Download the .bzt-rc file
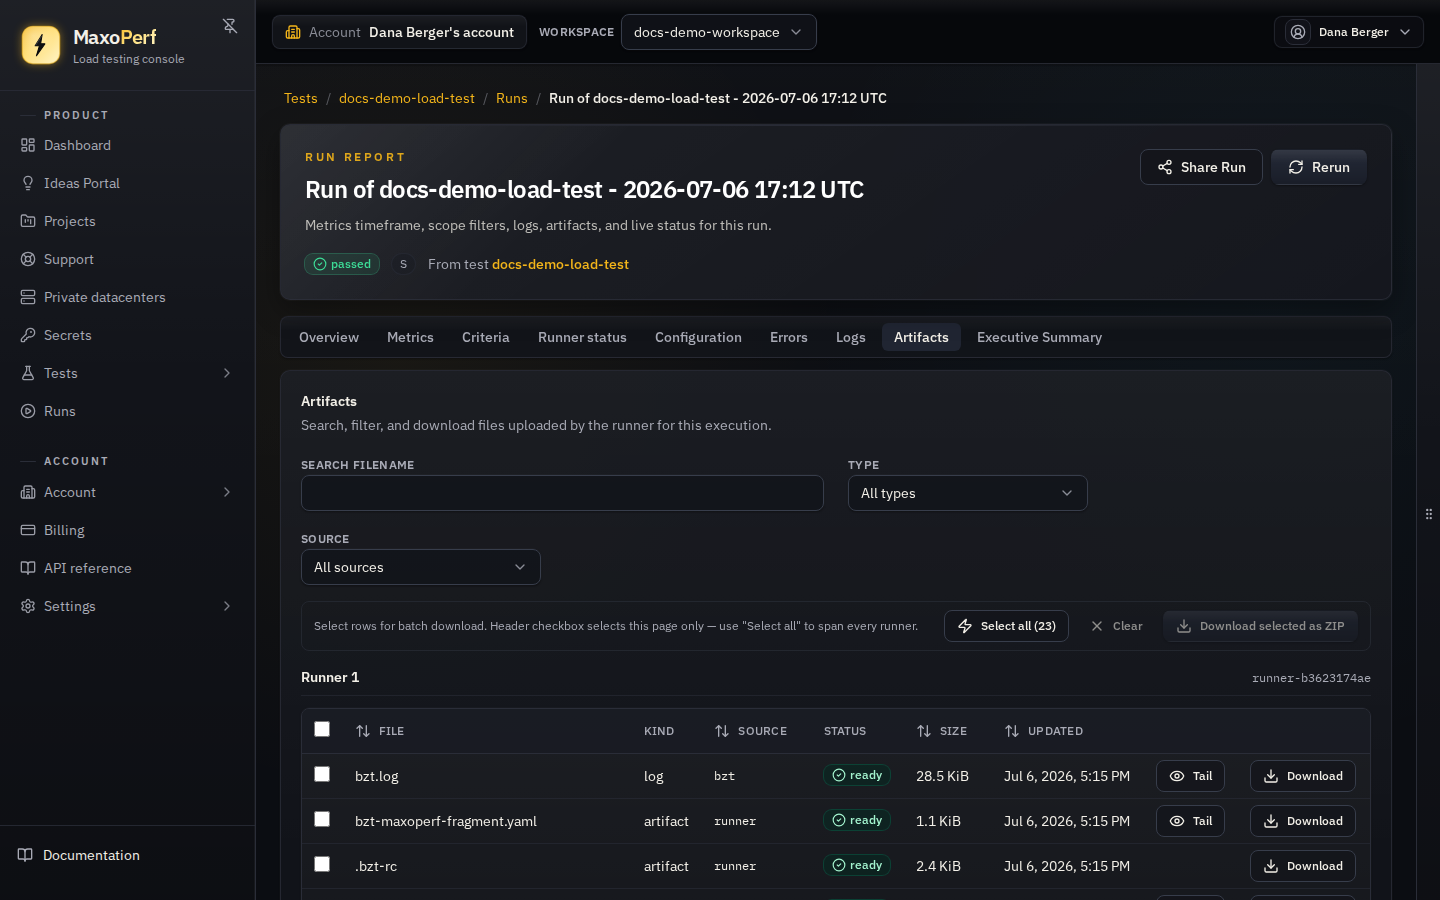 [1303, 866]
